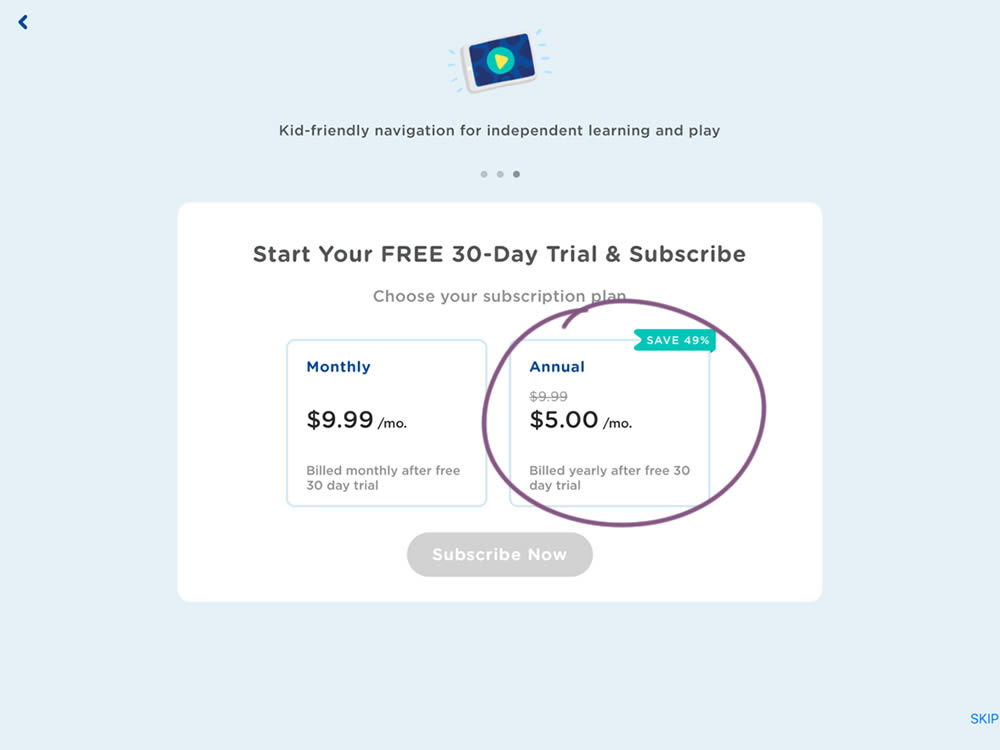Click the SAVE 49% ribbon badge
This screenshot has width=1000, height=750.
[677, 340]
